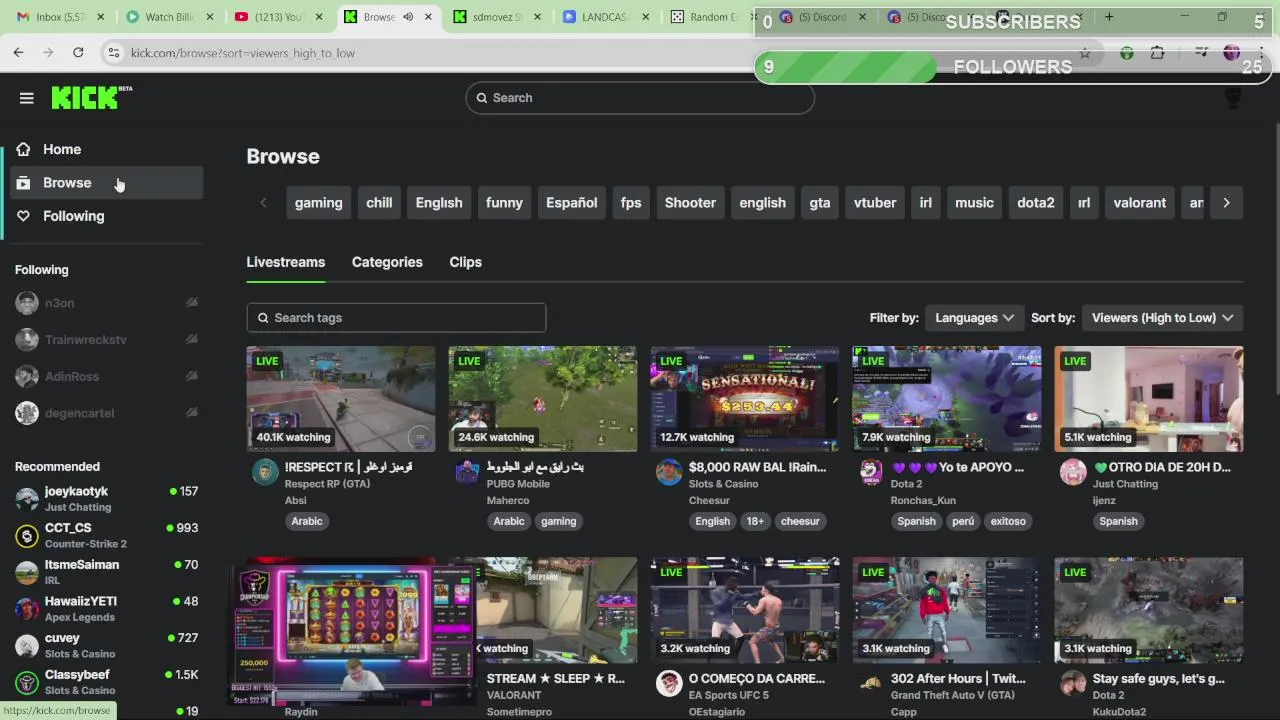Switch to the Livestreams tab

[x=286, y=262]
